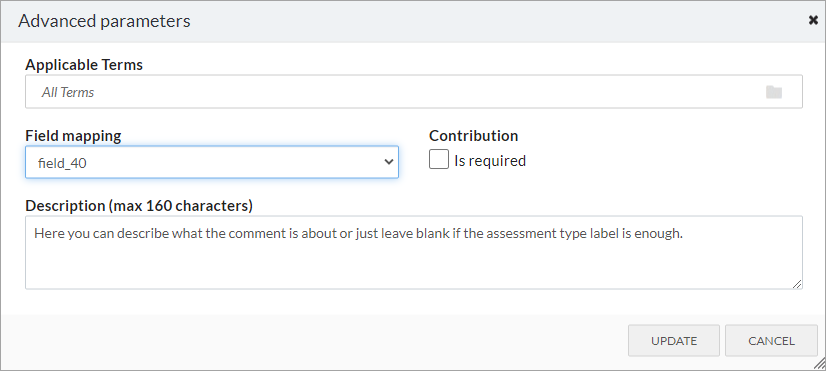Click the Field mapping dropdown chevron
The height and width of the screenshot is (371, 826).
[389, 162]
